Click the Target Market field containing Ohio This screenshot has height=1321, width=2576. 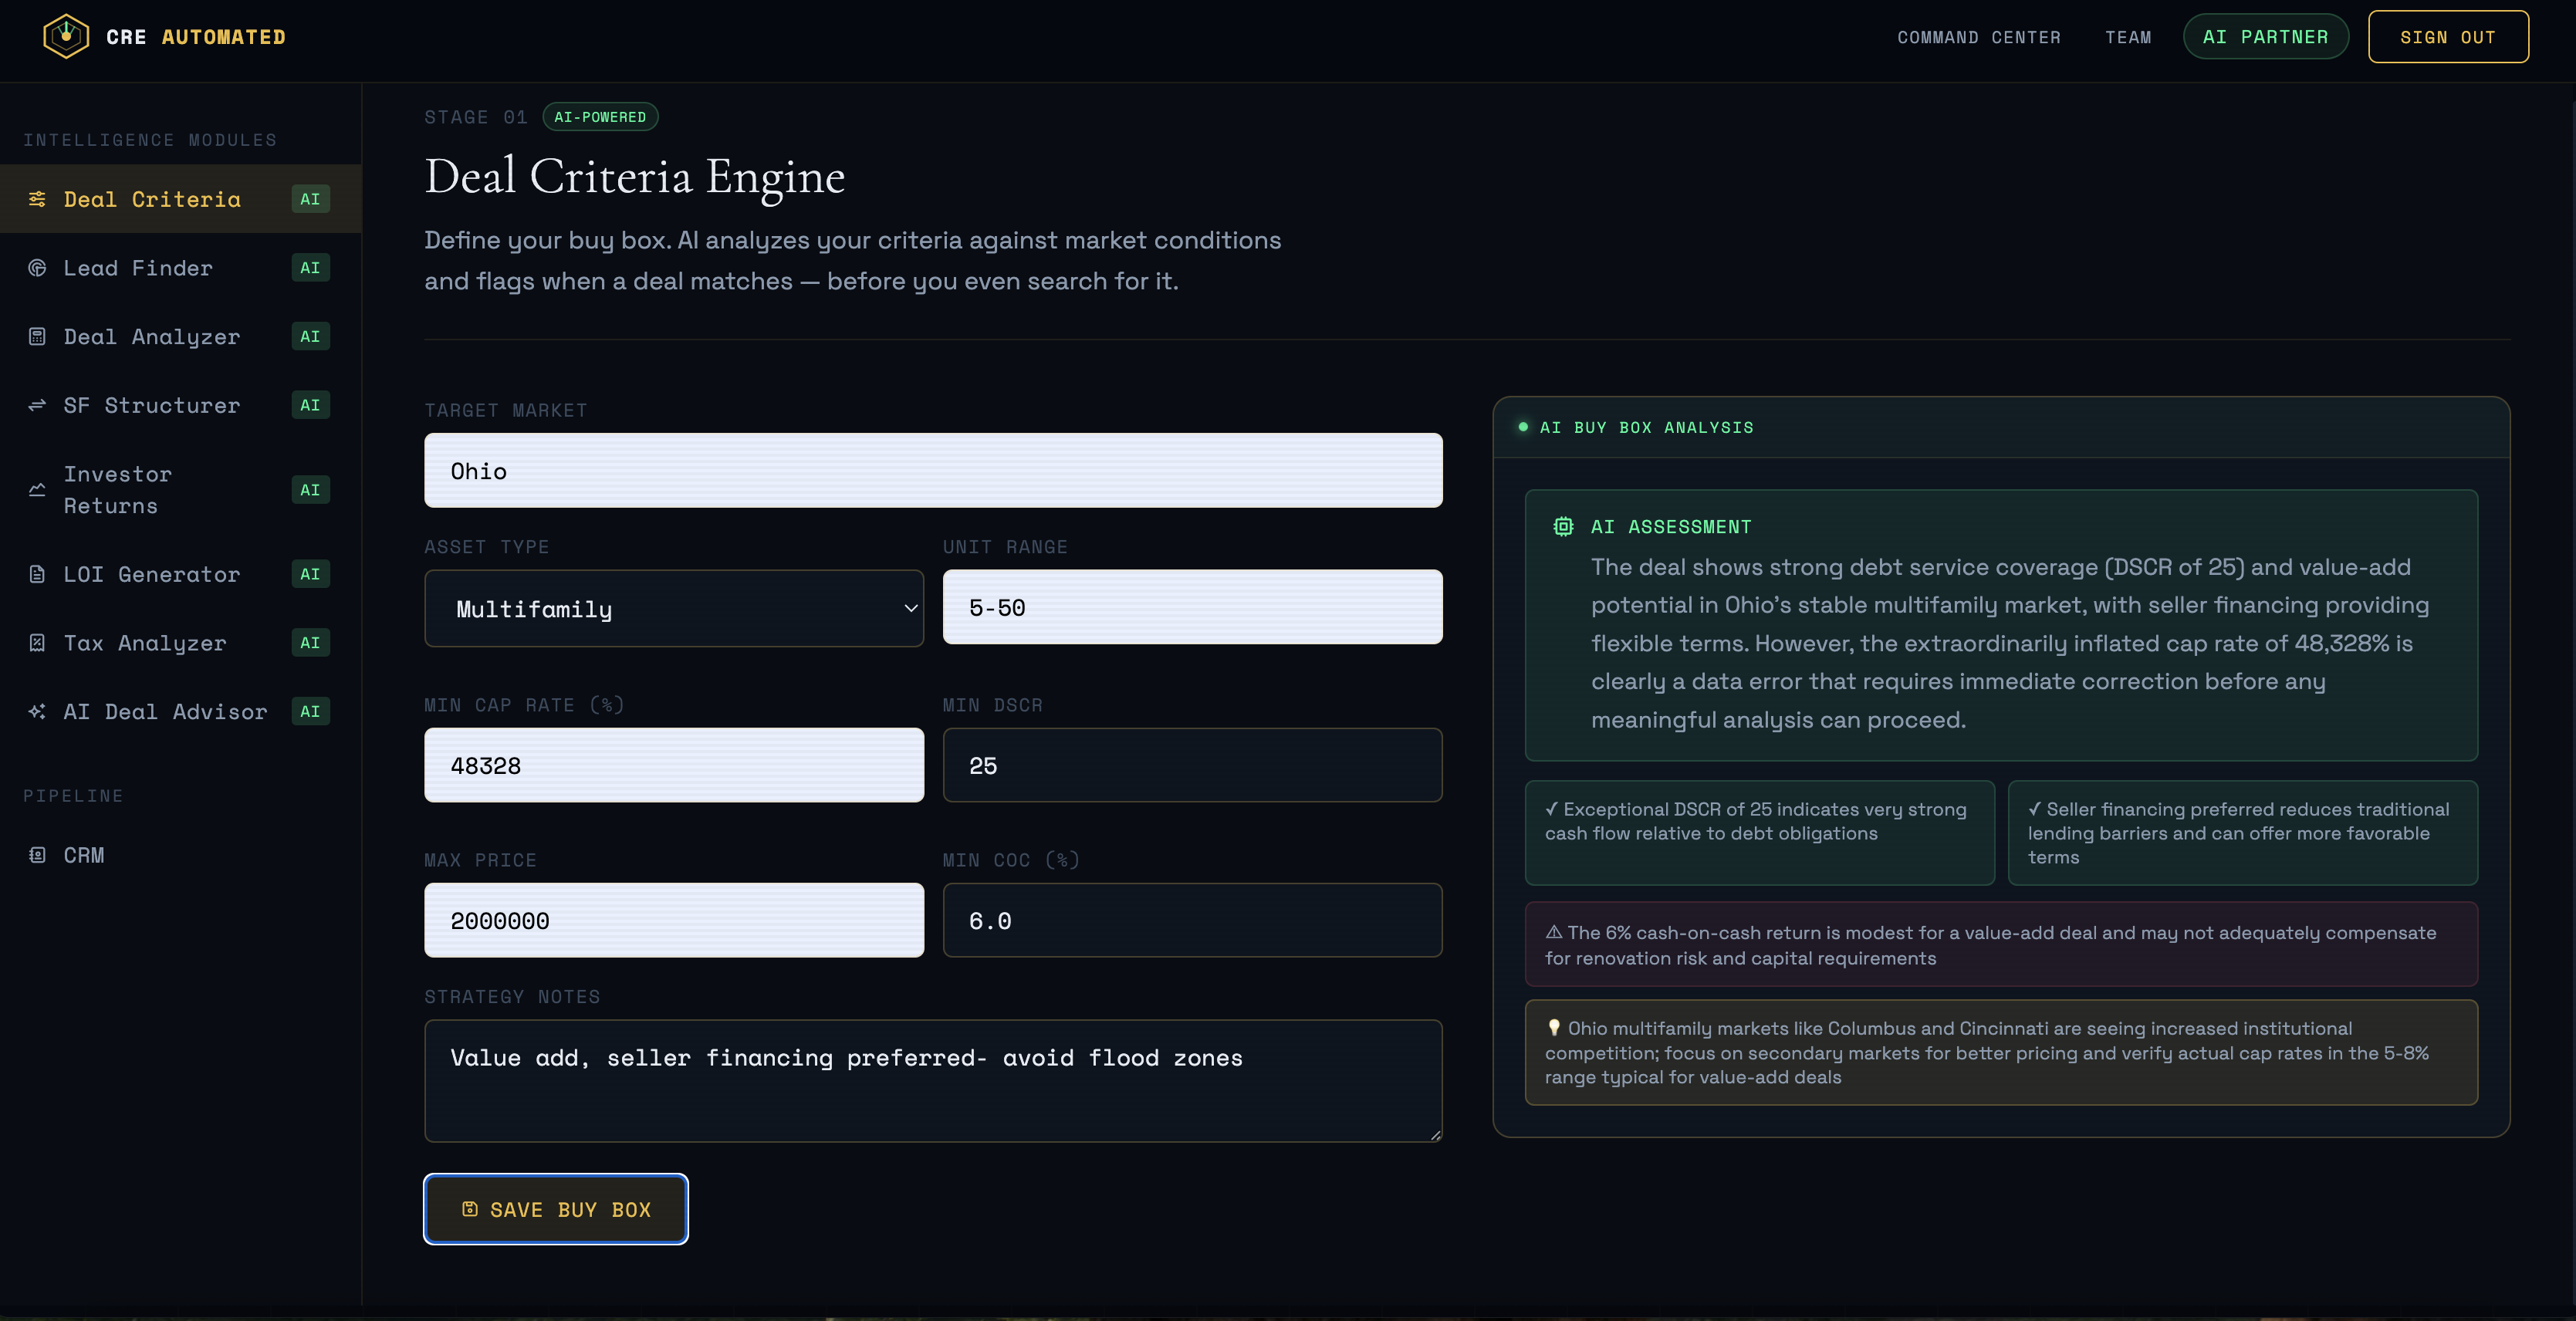(933, 470)
